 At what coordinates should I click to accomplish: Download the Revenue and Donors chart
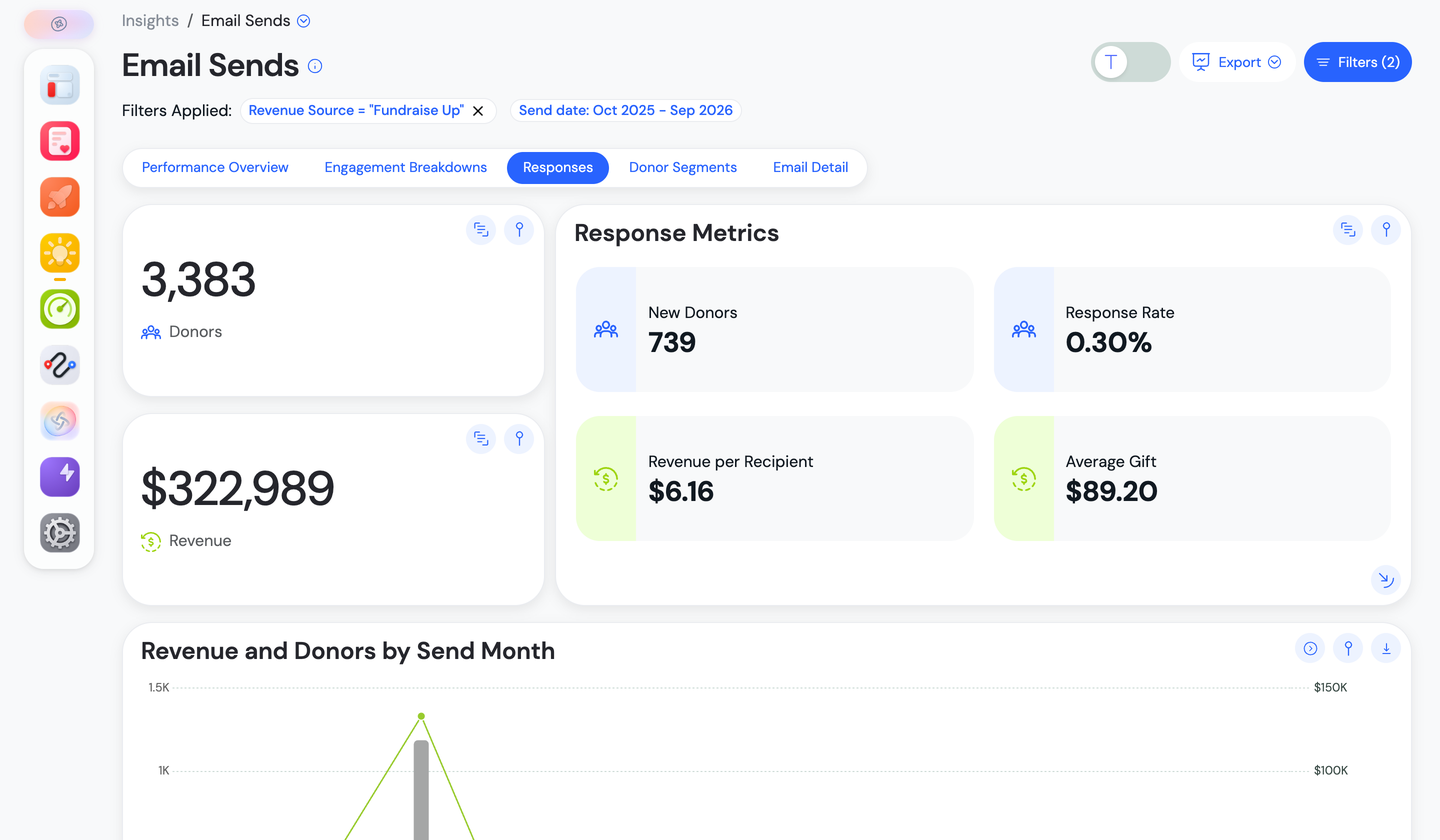[1386, 648]
